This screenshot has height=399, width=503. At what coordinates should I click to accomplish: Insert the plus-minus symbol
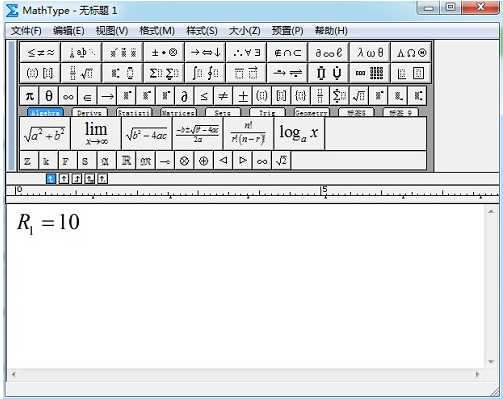243,96
